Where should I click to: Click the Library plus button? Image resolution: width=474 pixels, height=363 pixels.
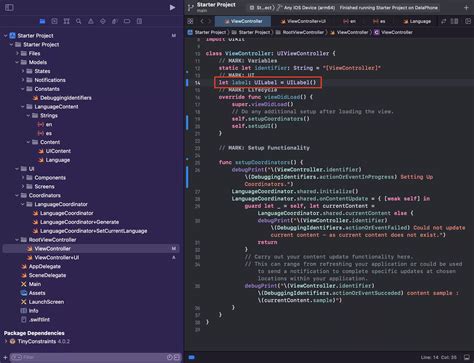tap(466, 8)
